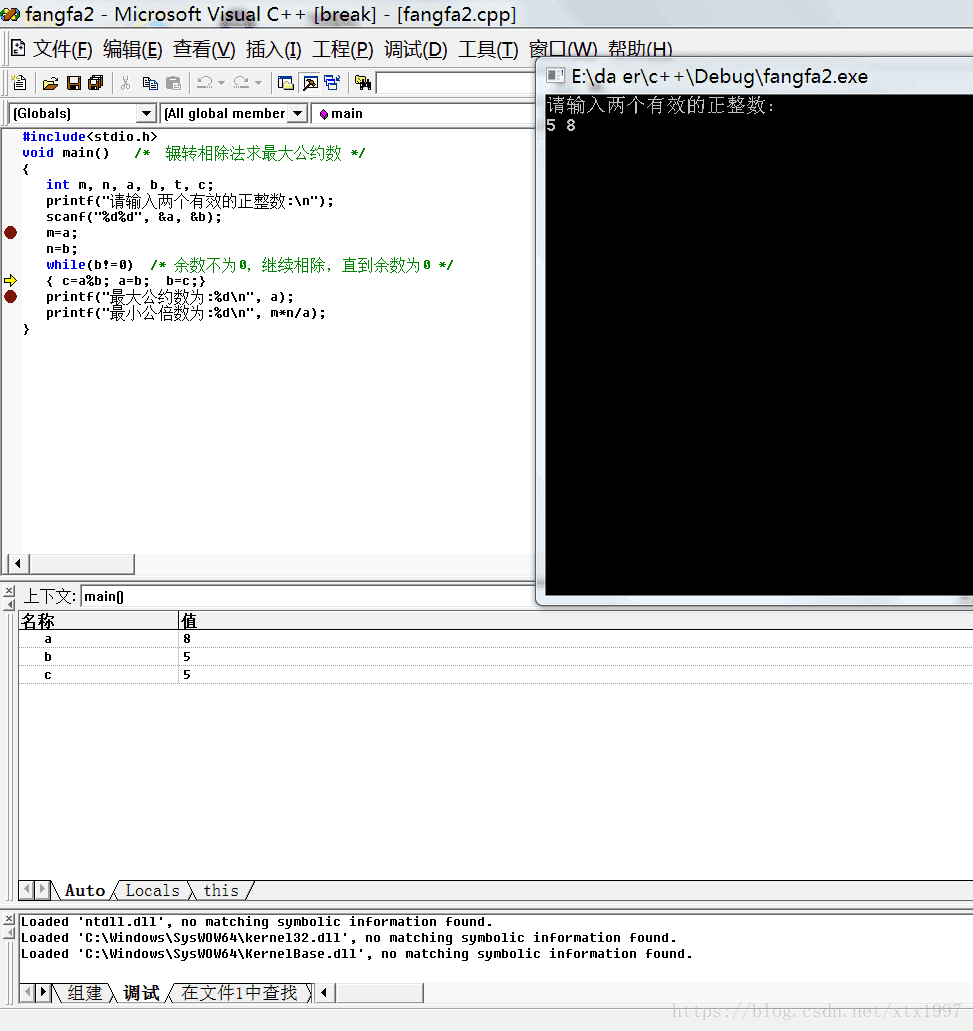Click the document icon left of 文件 menu
The height and width of the screenshot is (1031, 973).
click(x=18, y=48)
